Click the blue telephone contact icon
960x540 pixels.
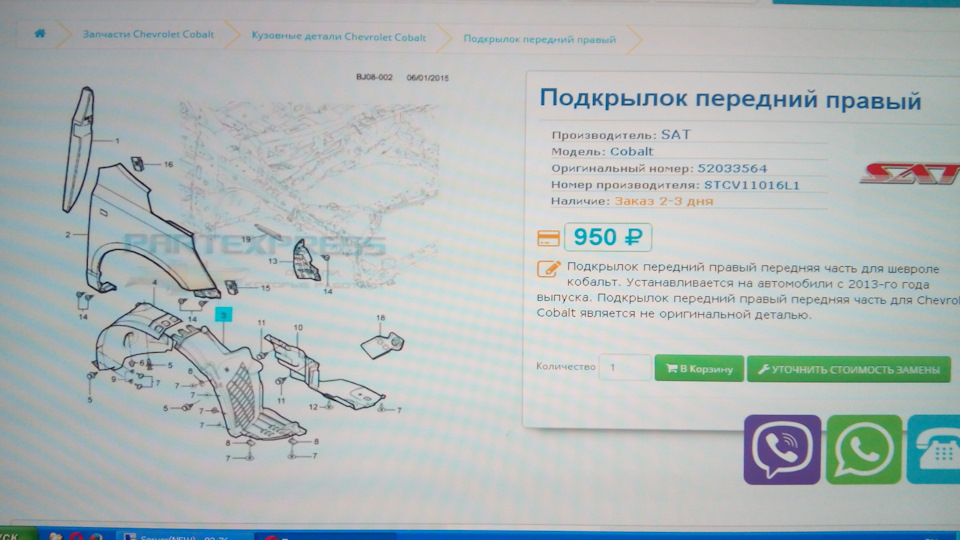pos(934,449)
